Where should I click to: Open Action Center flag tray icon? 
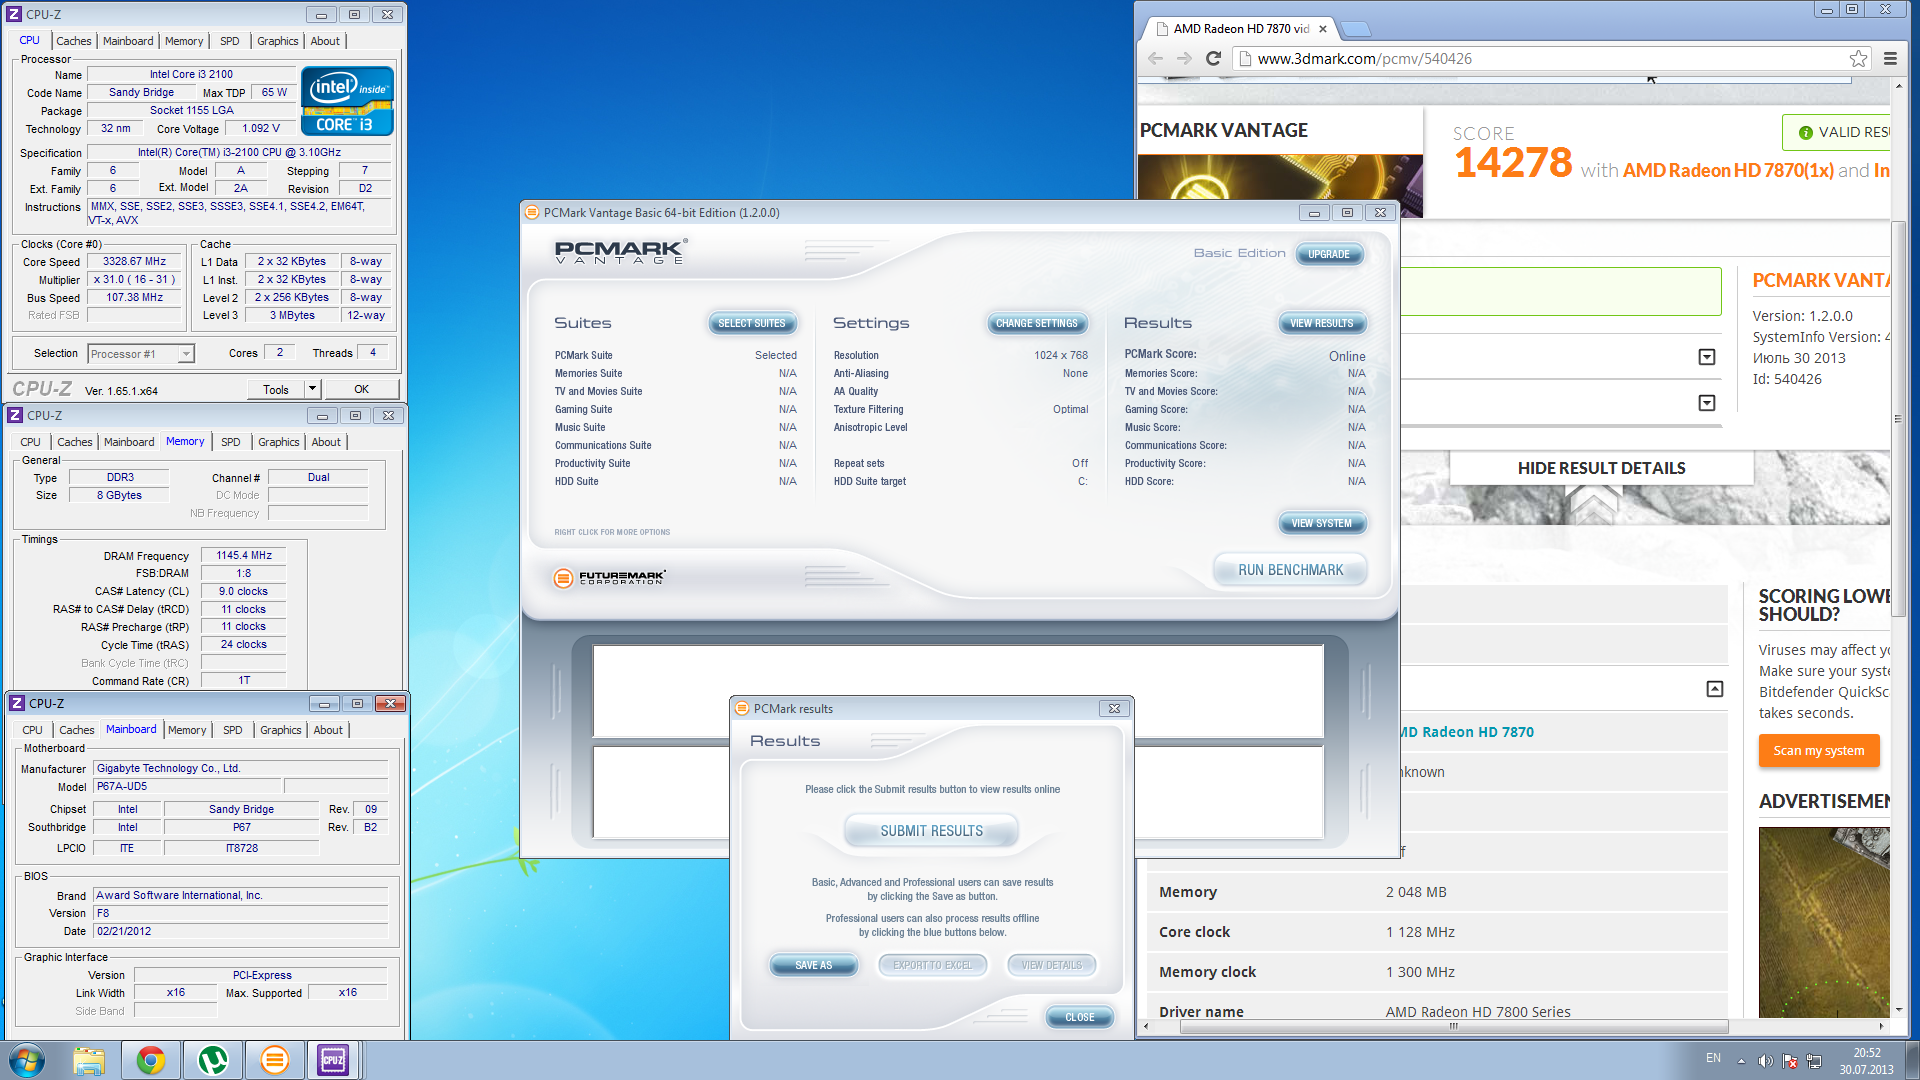(1790, 1061)
